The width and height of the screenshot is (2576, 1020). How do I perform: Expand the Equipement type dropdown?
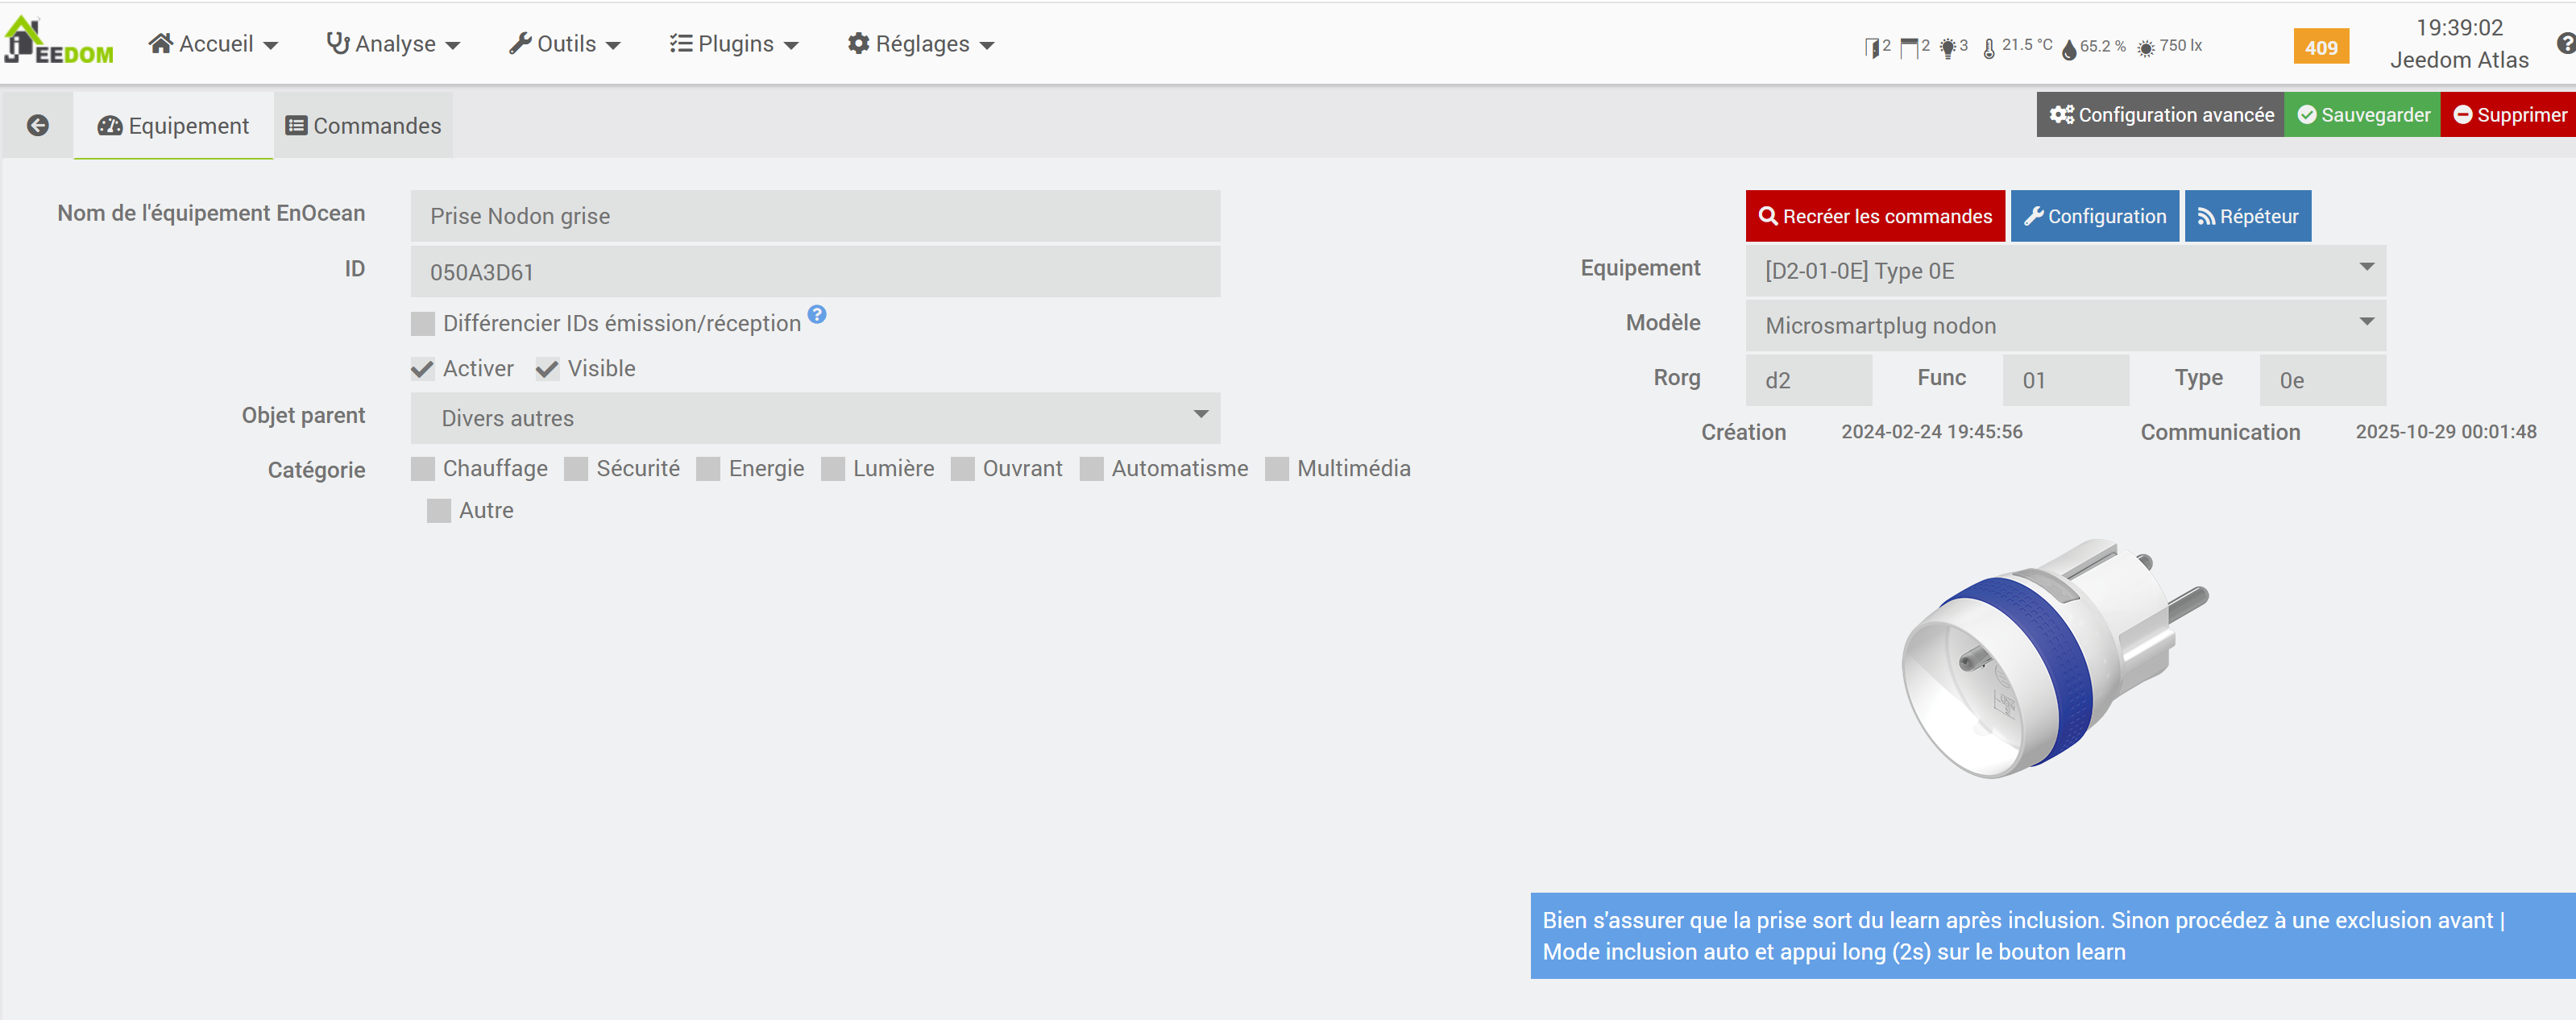point(2064,271)
